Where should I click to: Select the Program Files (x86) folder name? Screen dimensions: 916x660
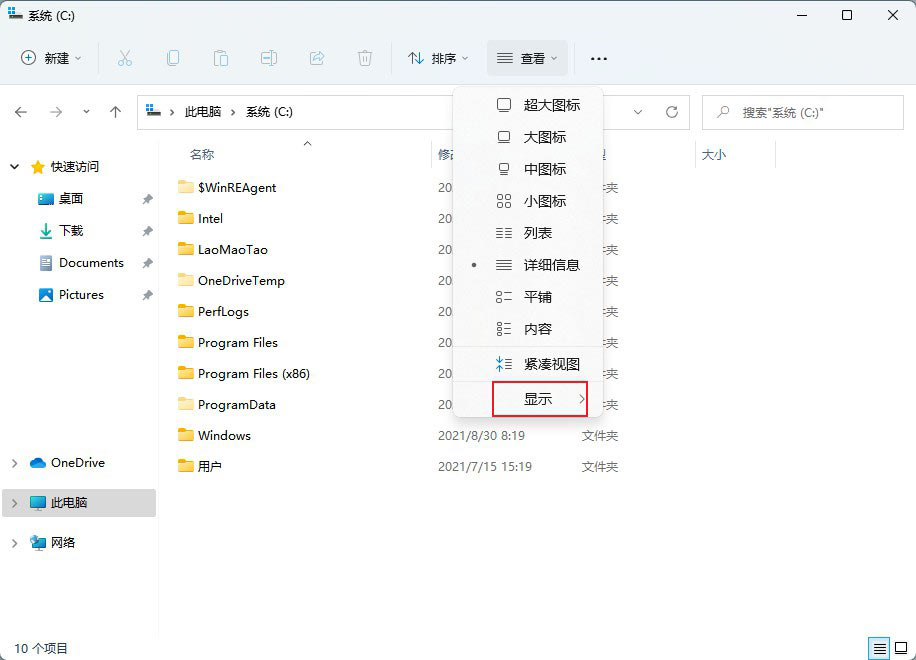[254, 374]
